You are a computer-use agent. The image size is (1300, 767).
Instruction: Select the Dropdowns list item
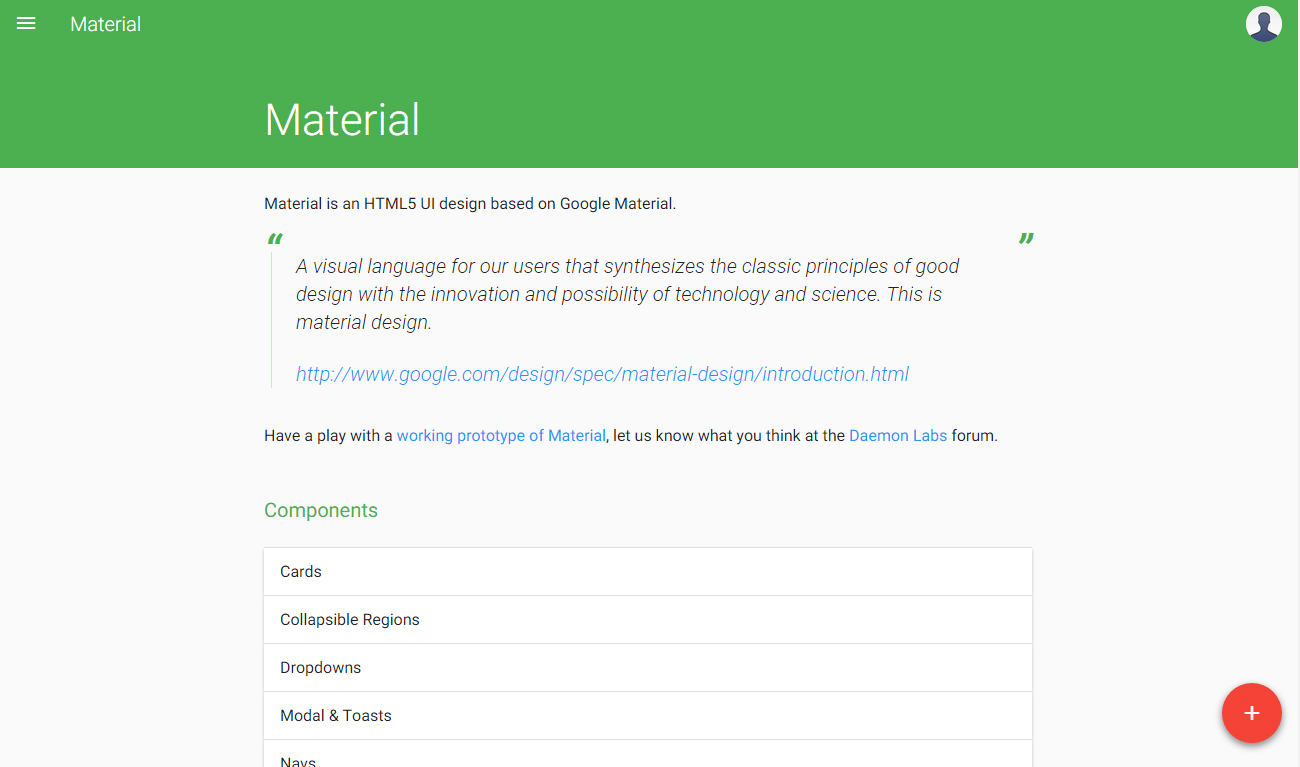click(x=648, y=668)
